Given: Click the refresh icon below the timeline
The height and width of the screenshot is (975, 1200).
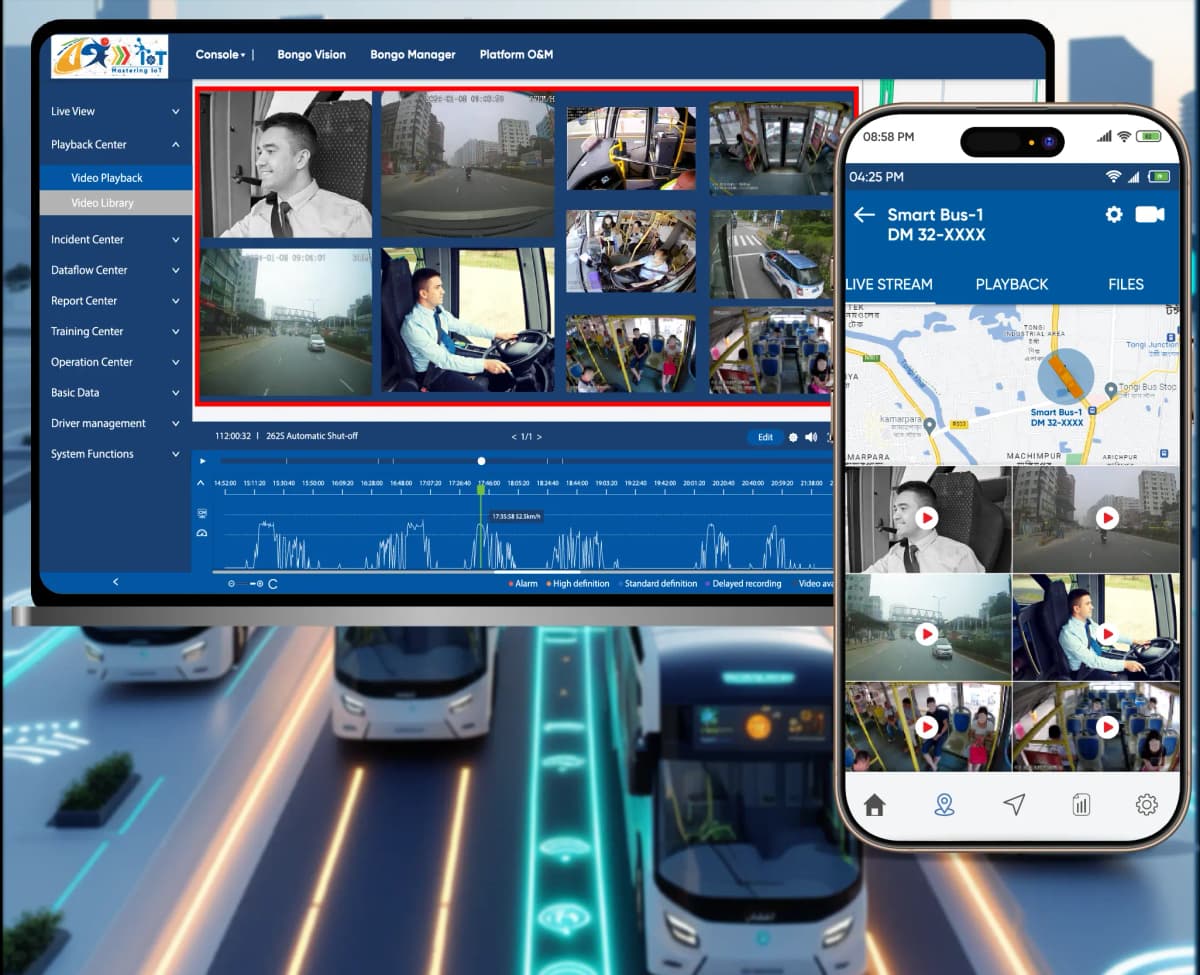Looking at the screenshot, I should (272, 584).
